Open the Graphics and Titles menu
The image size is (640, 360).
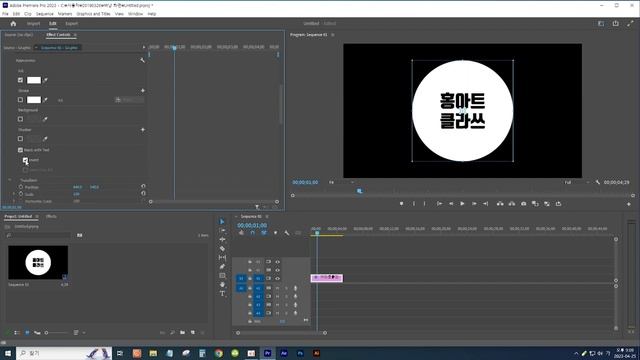click(93, 14)
